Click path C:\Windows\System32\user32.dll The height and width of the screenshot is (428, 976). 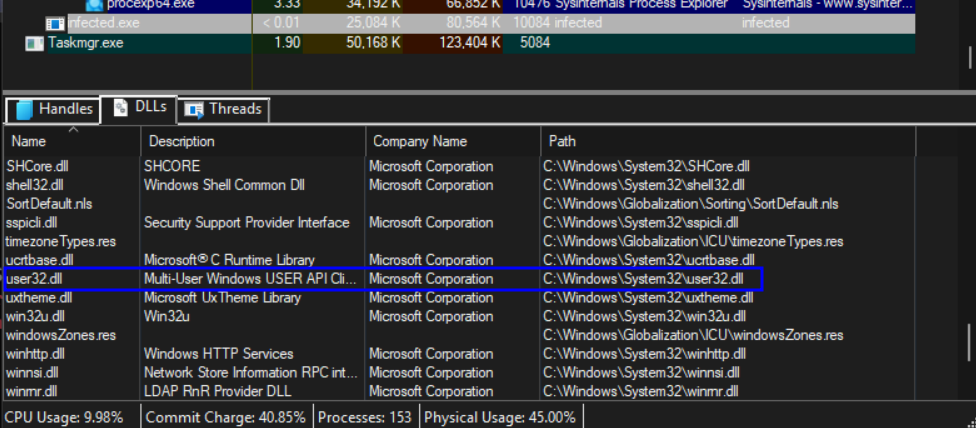click(643, 279)
